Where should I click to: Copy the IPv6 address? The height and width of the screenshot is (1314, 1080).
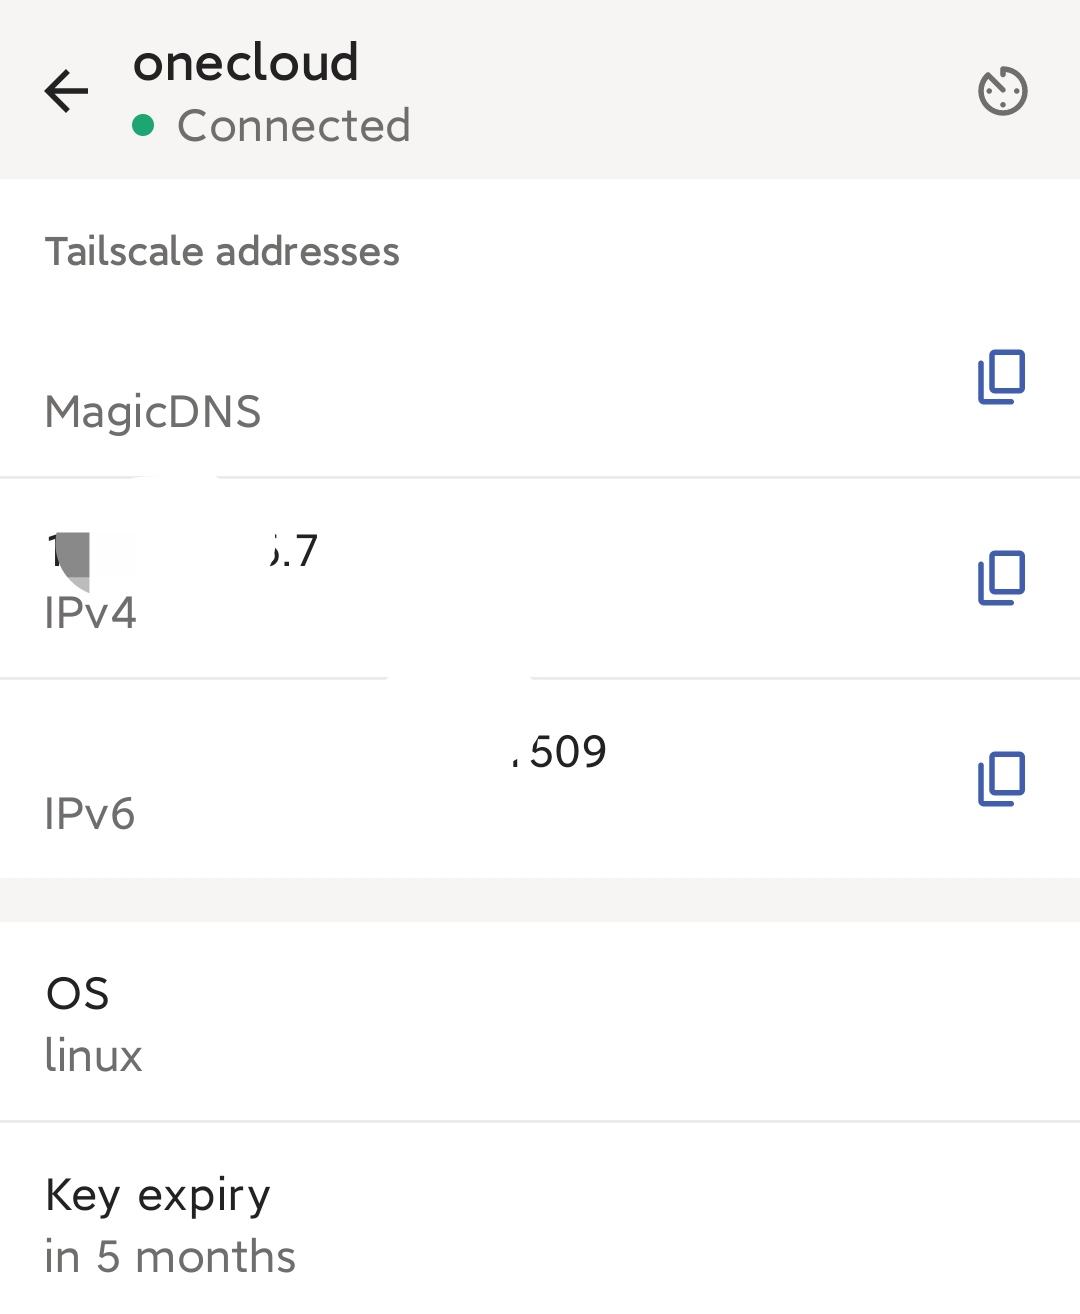1001,779
